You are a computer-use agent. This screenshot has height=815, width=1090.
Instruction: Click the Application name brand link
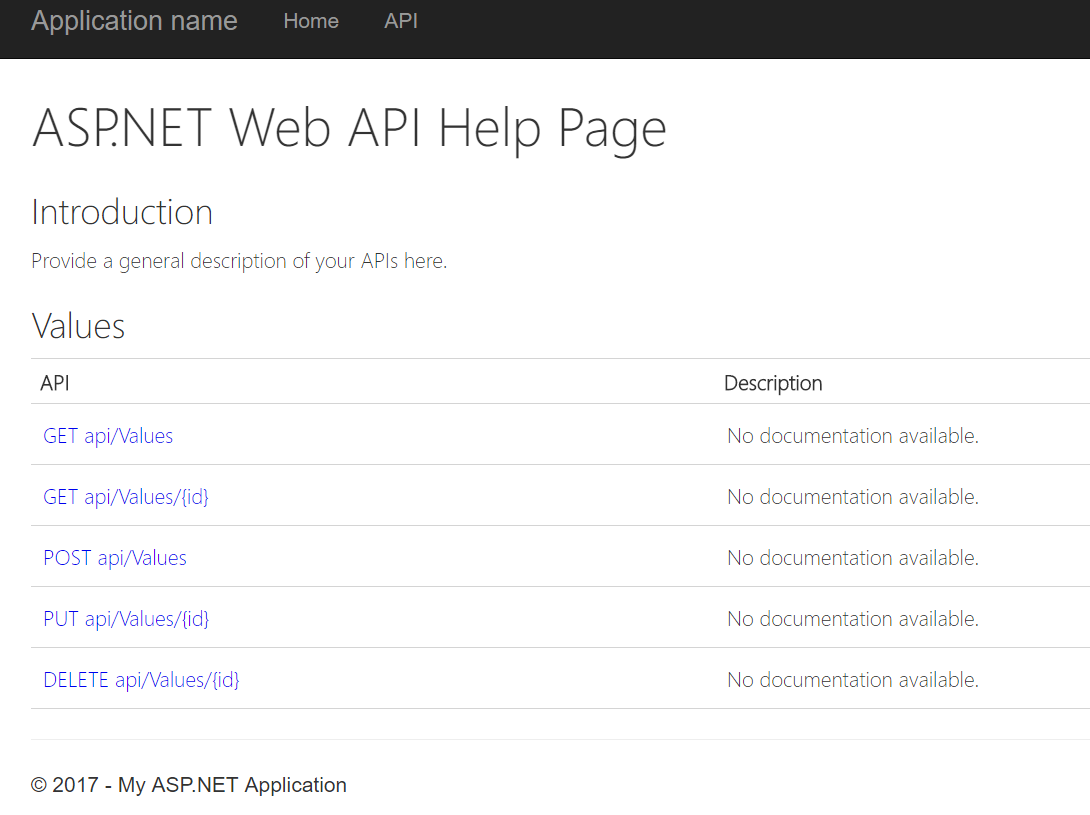click(134, 21)
